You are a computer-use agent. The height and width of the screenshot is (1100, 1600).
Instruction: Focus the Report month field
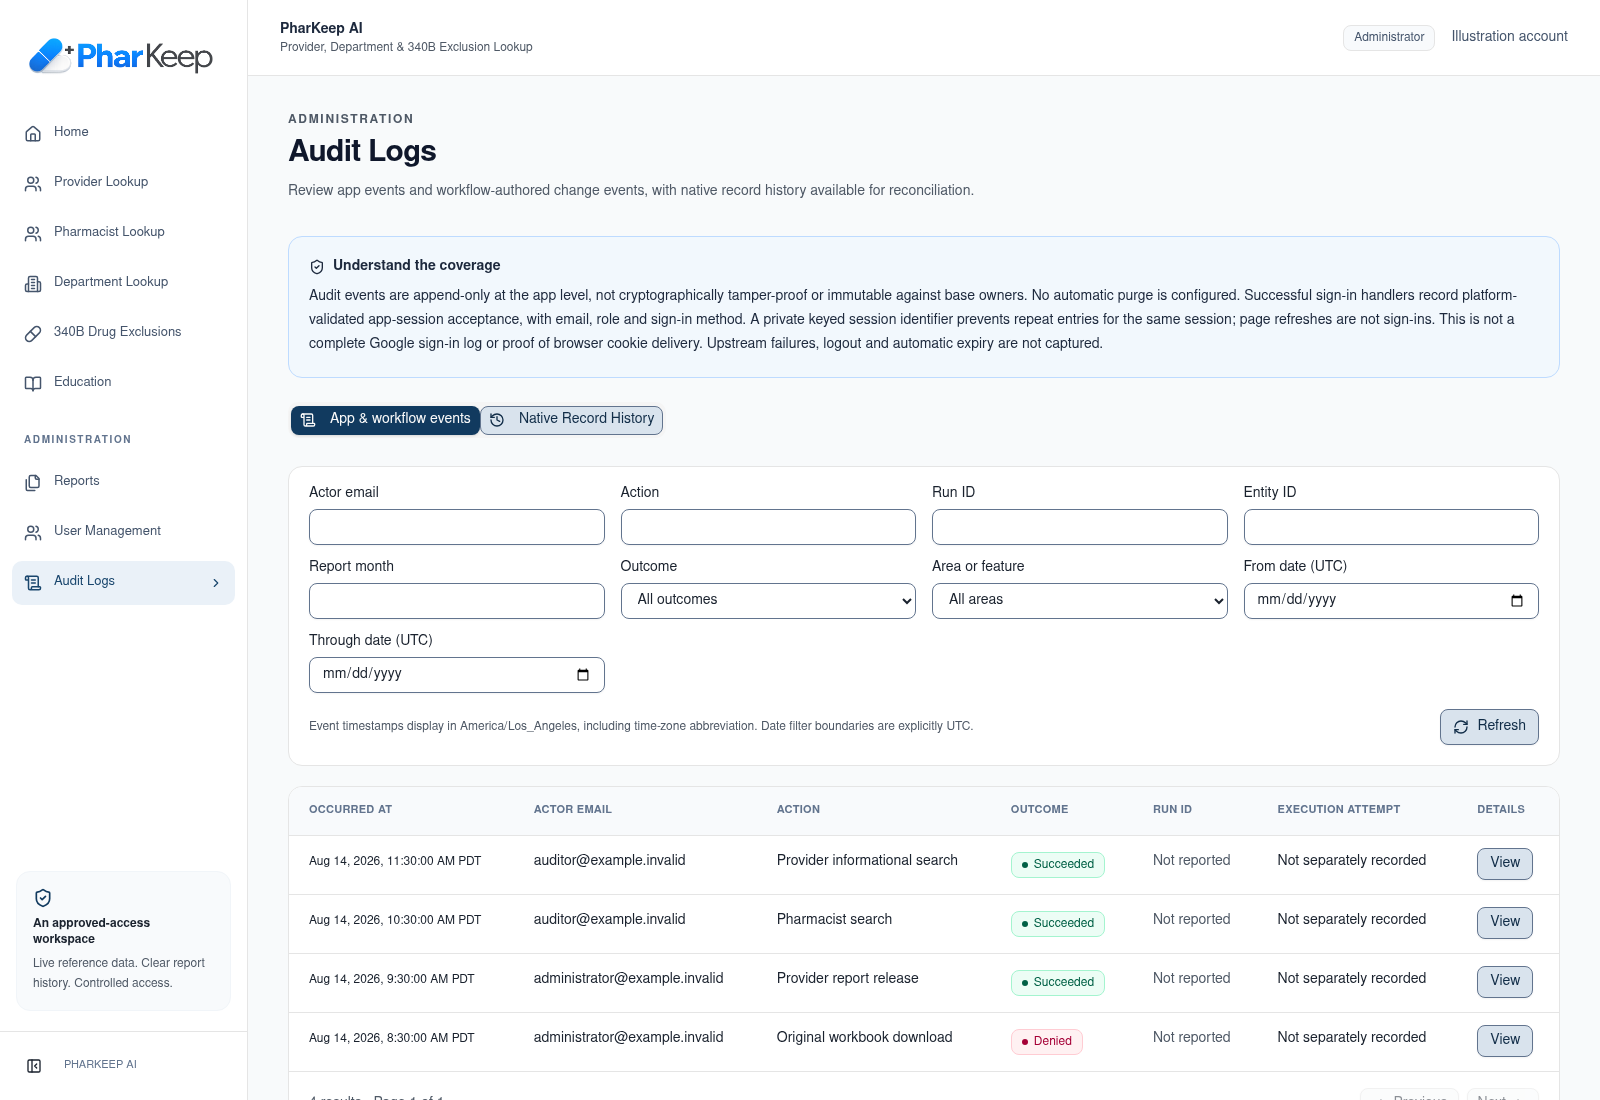[457, 601]
